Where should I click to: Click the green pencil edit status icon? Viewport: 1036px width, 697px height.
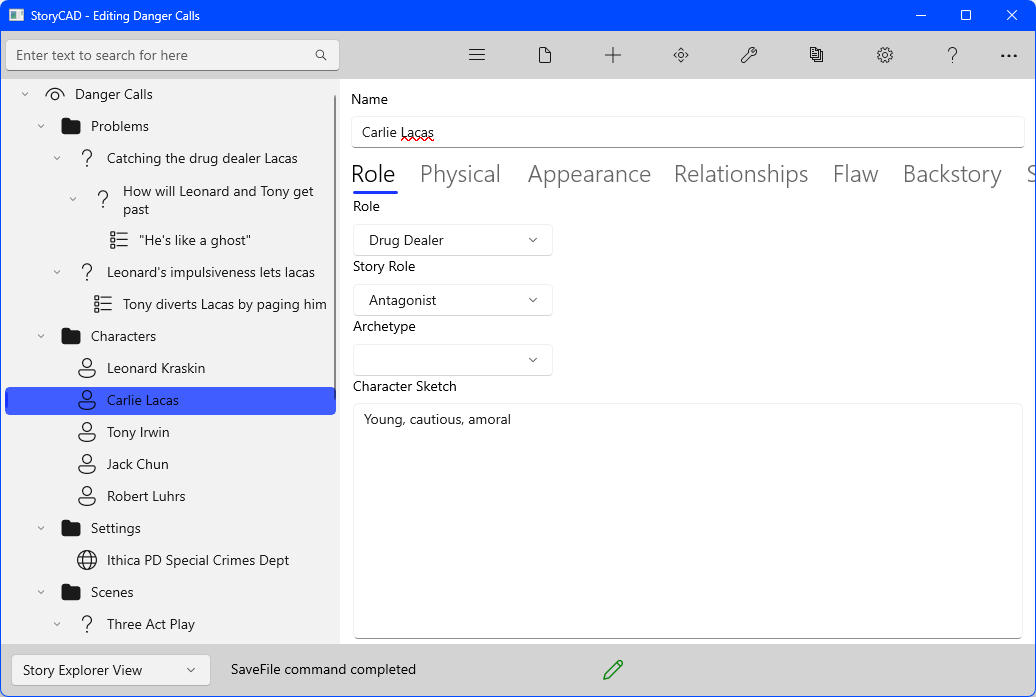[613, 670]
